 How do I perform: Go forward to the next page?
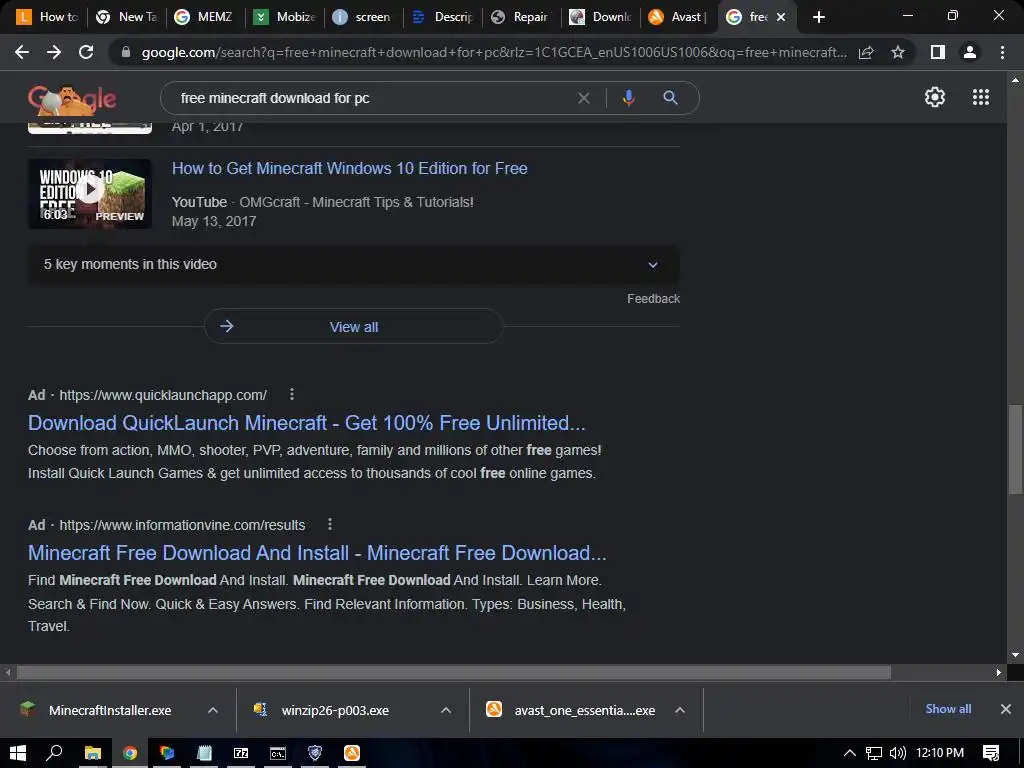pos(54,52)
